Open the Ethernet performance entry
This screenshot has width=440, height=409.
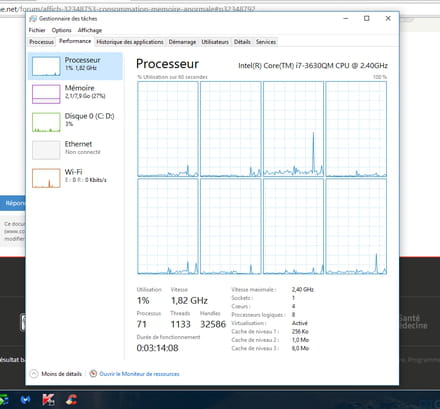(75, 150)
